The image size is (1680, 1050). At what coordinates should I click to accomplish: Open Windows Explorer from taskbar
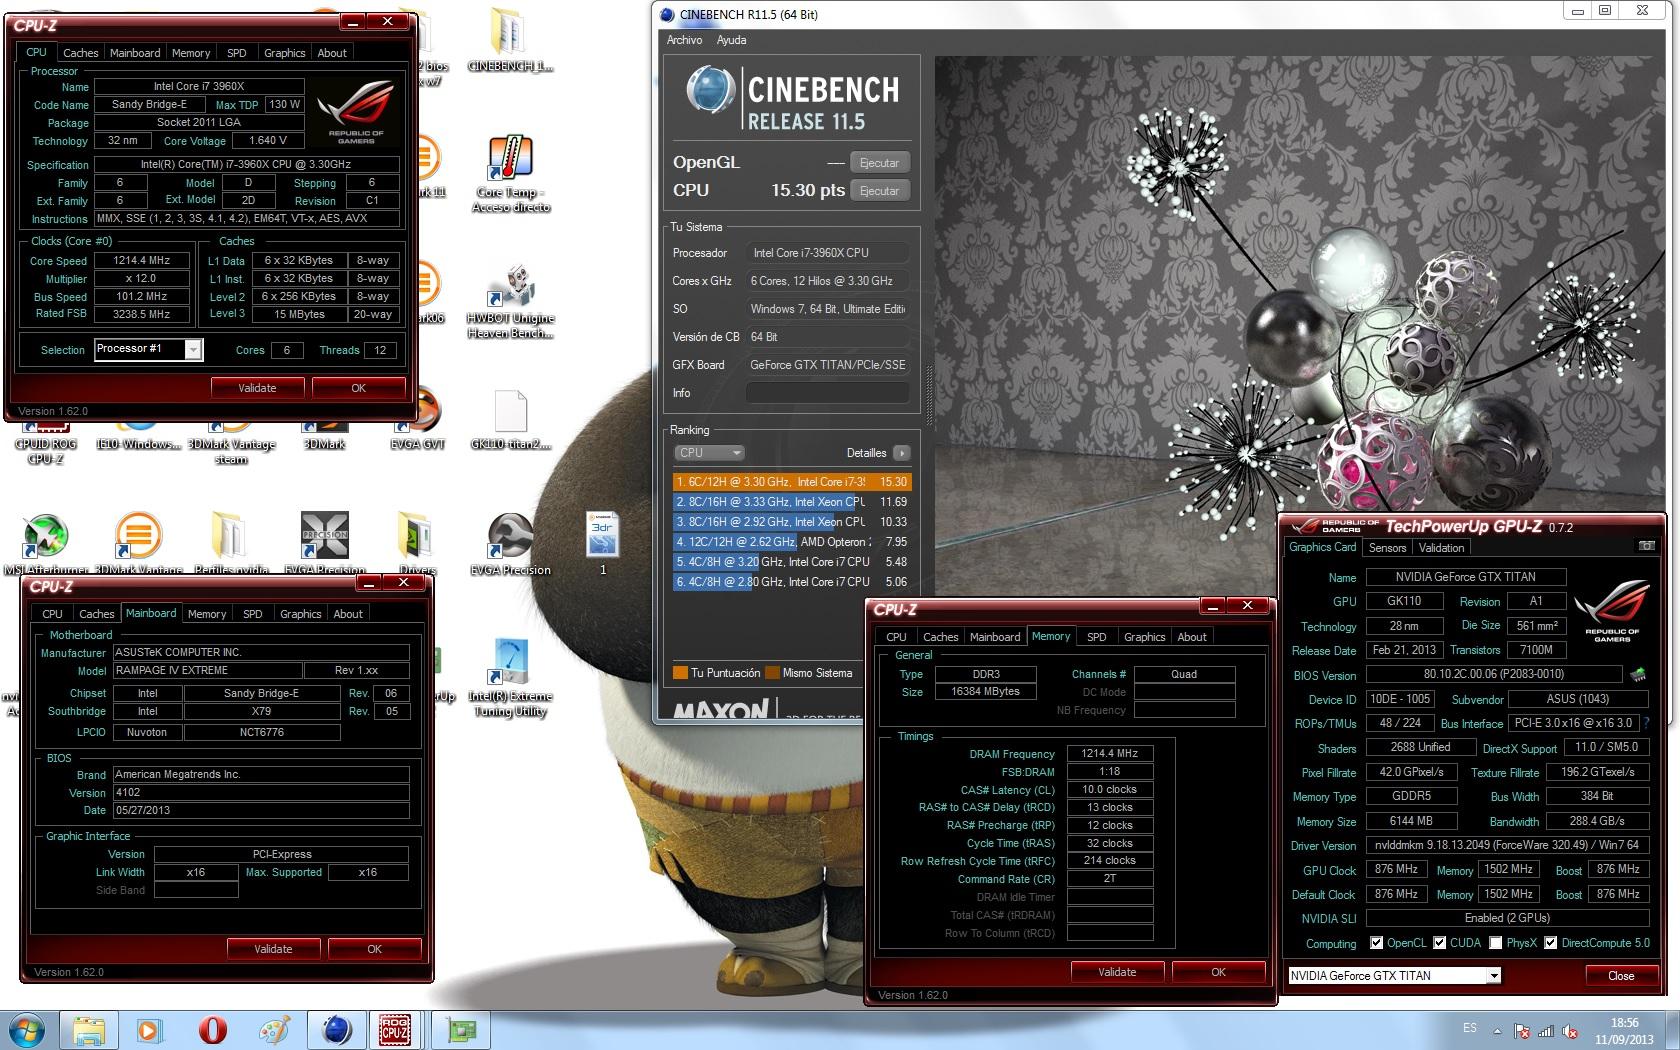(89, 1030)
